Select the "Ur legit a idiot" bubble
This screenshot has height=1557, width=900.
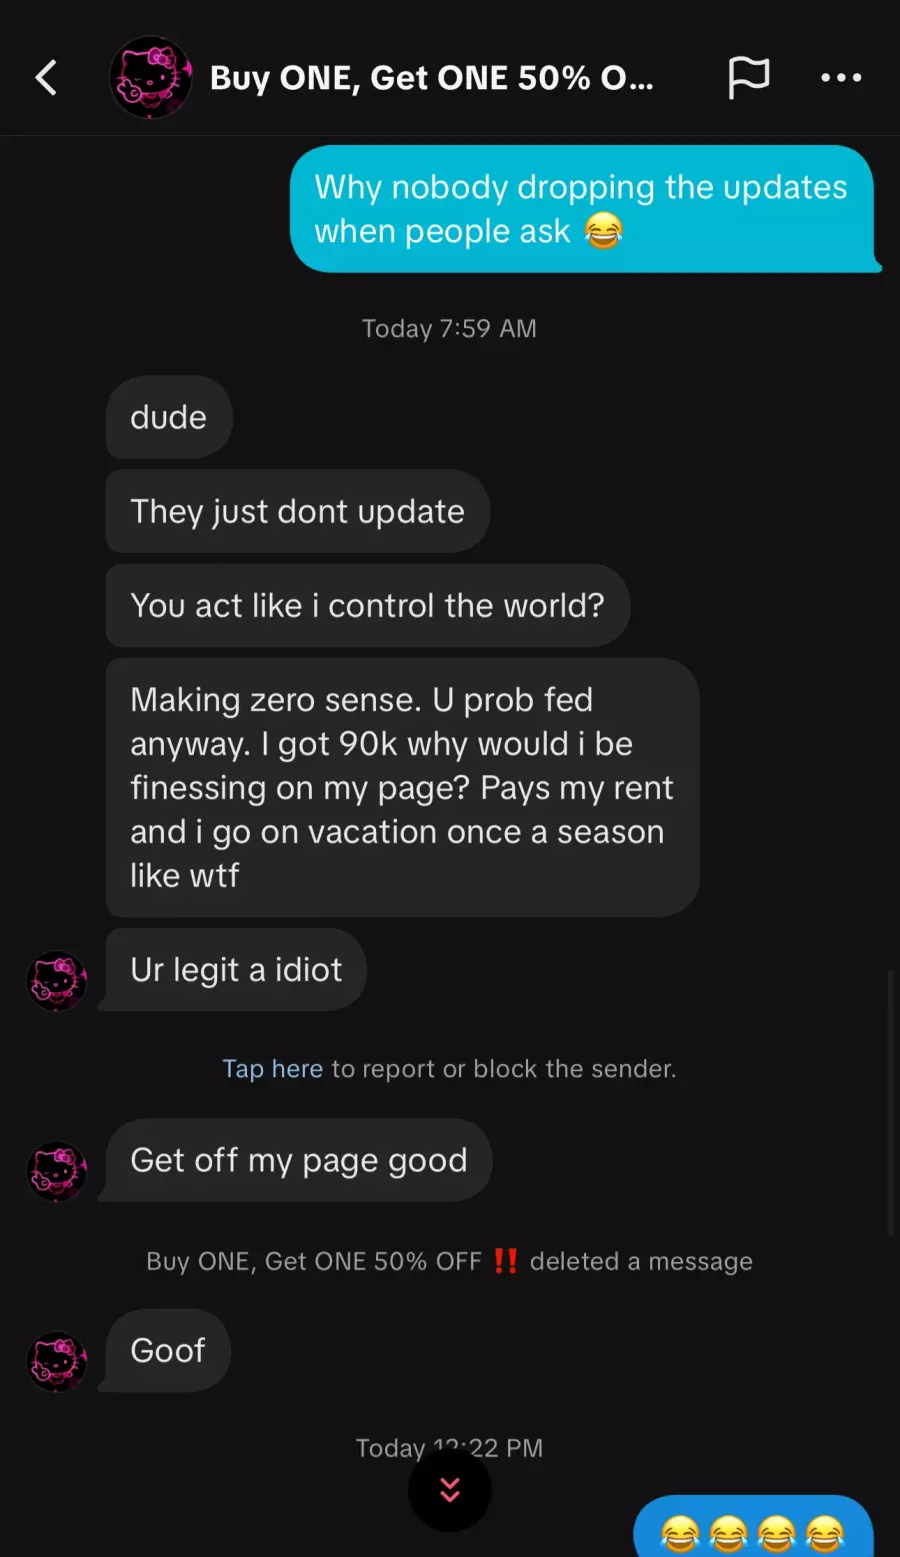tap(235, 969)
